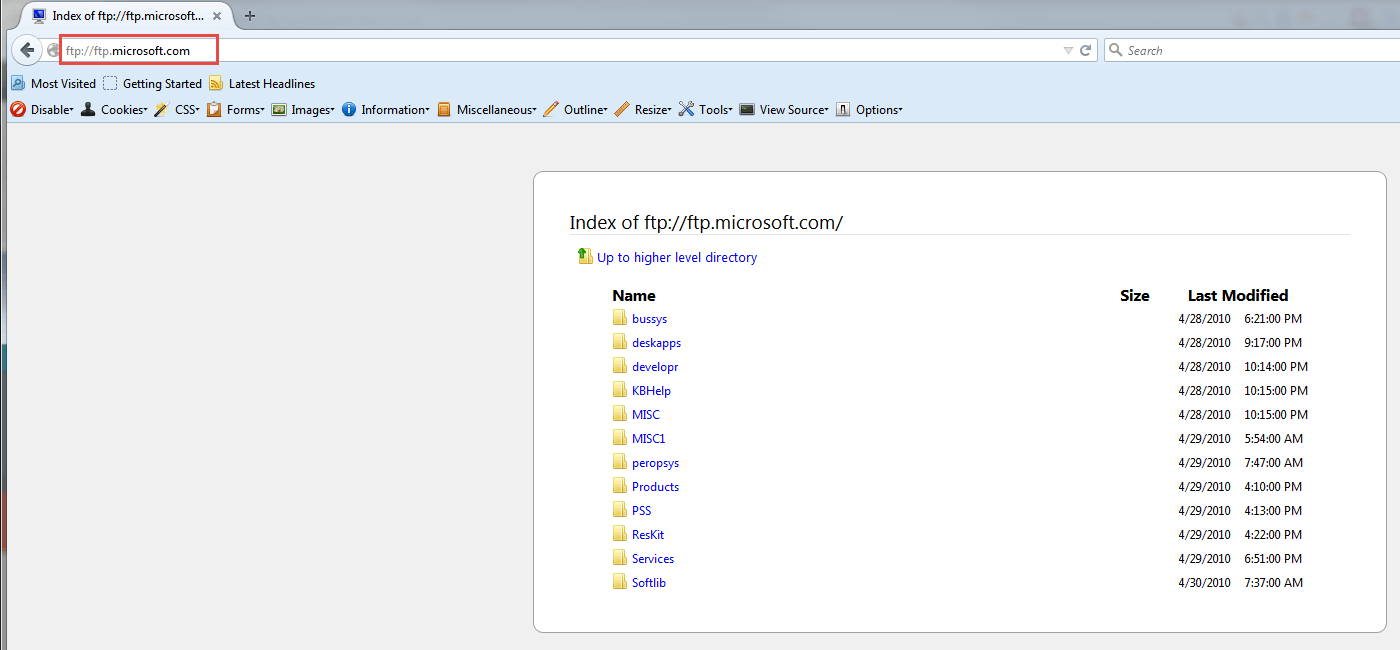The width and height of the screenshot is (1400, 650).
Task: Open the Products directory link
Action: (655, 487)
